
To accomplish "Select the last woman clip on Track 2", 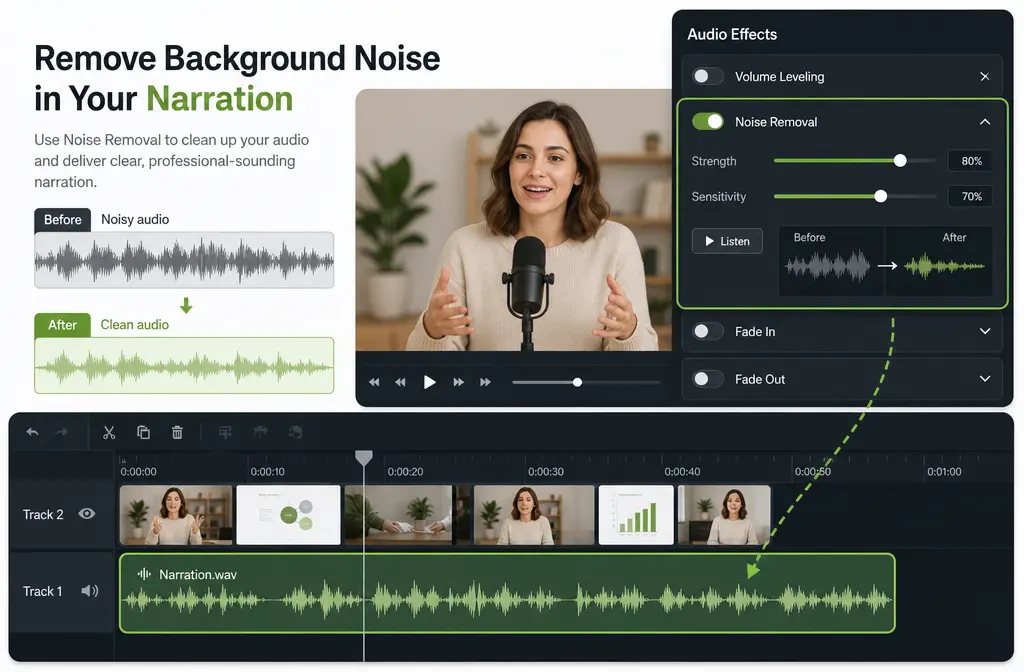I will point(724,515).
